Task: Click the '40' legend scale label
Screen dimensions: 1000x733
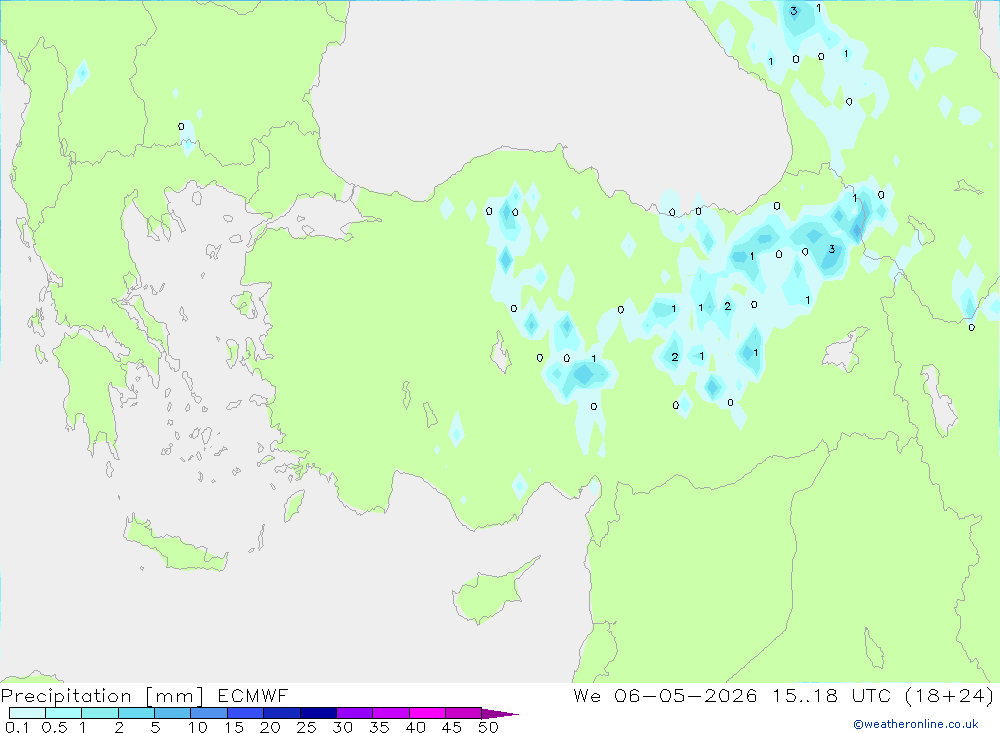Action: 416,727
